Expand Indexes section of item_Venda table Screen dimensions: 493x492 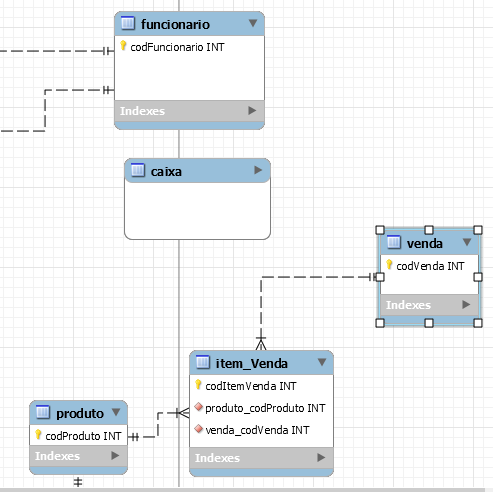point(321,458)
